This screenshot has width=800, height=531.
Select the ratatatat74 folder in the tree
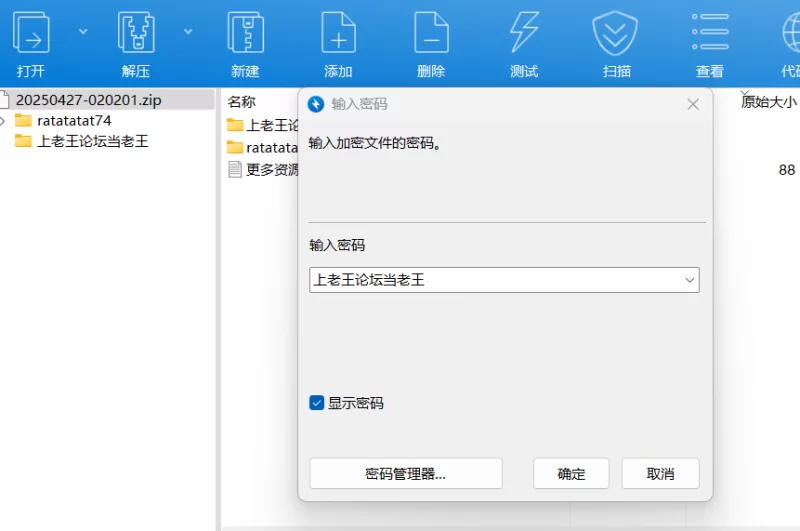tap(74, 120)
